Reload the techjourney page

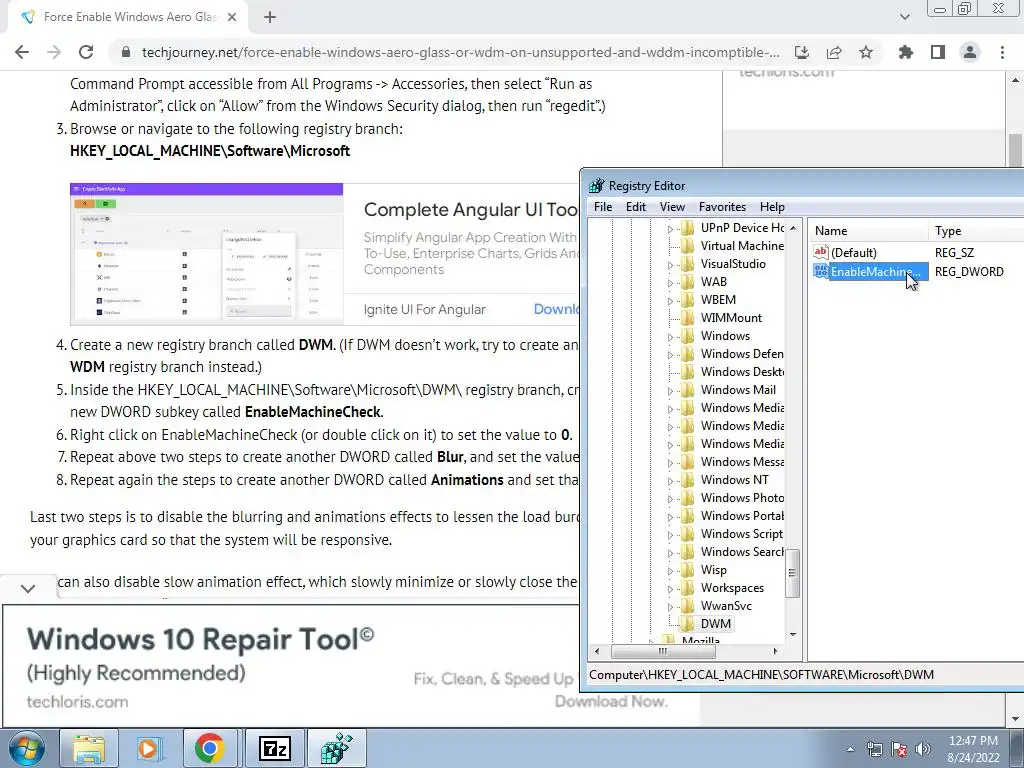86,52
